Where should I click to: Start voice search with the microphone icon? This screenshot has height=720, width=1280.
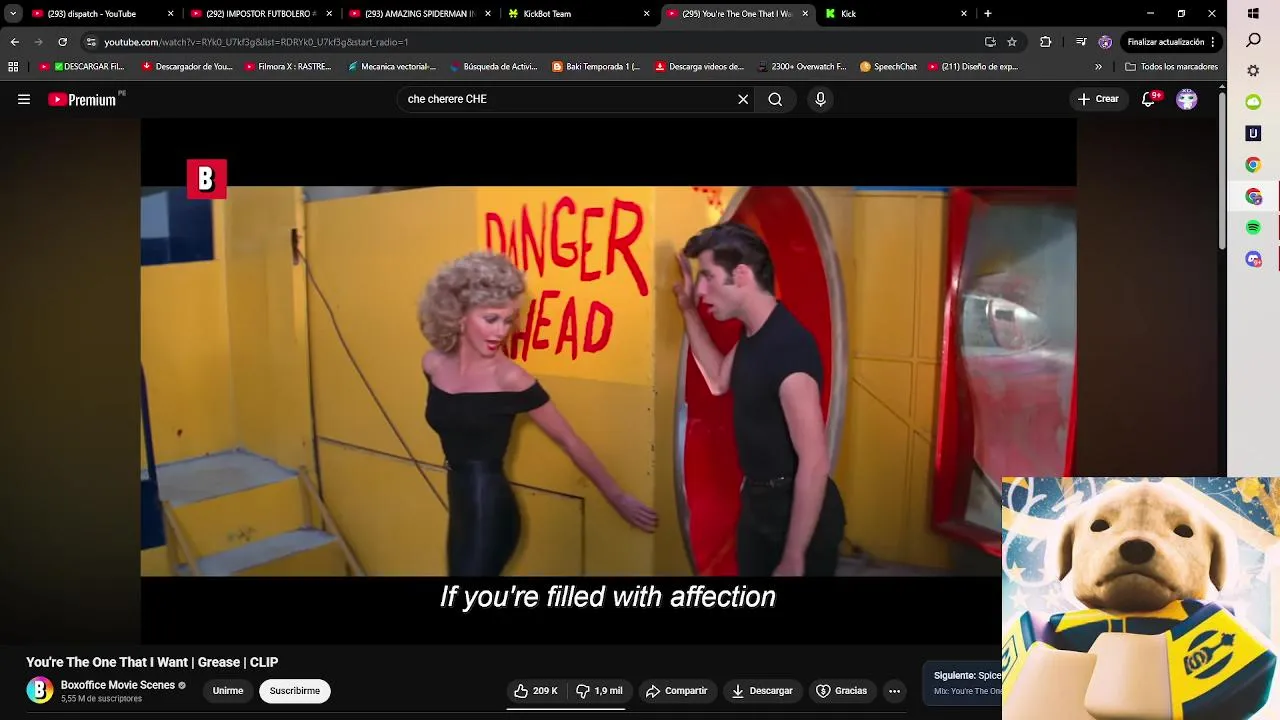pos(820,99)
